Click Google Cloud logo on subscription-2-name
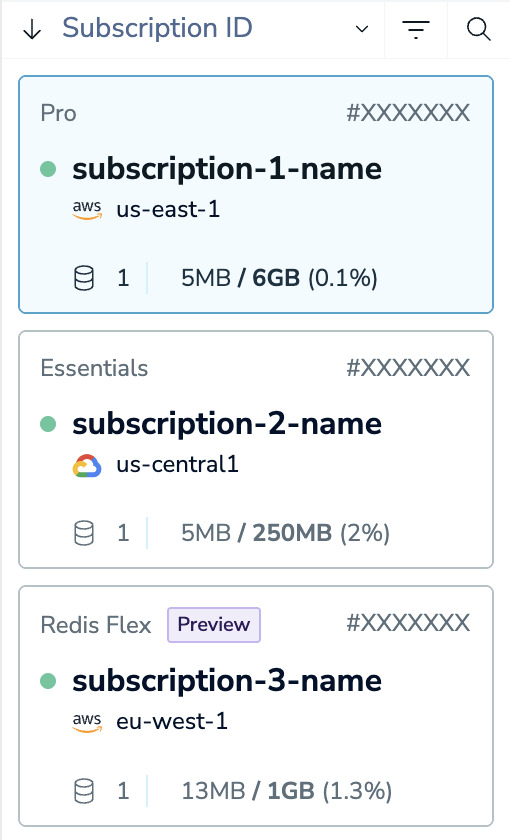This screenshot has height=840, width=510. click(87, 466)
